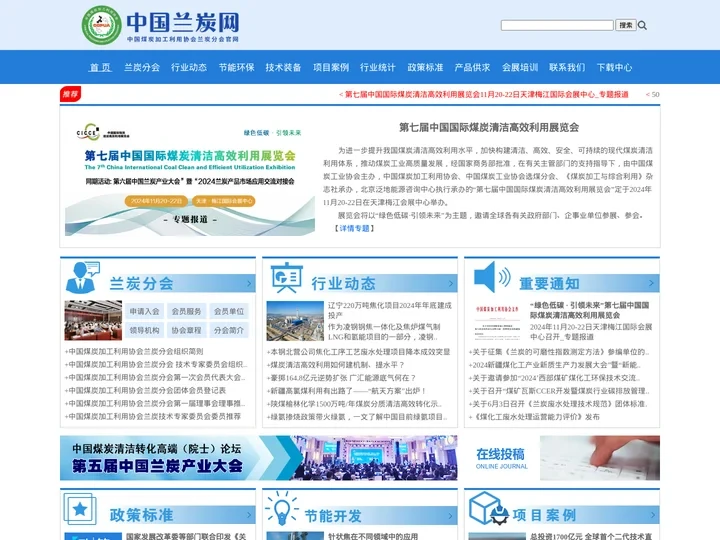Open 会展培训 in navigation bar
Screen dimensions: 720x540
tap(520, 68)
